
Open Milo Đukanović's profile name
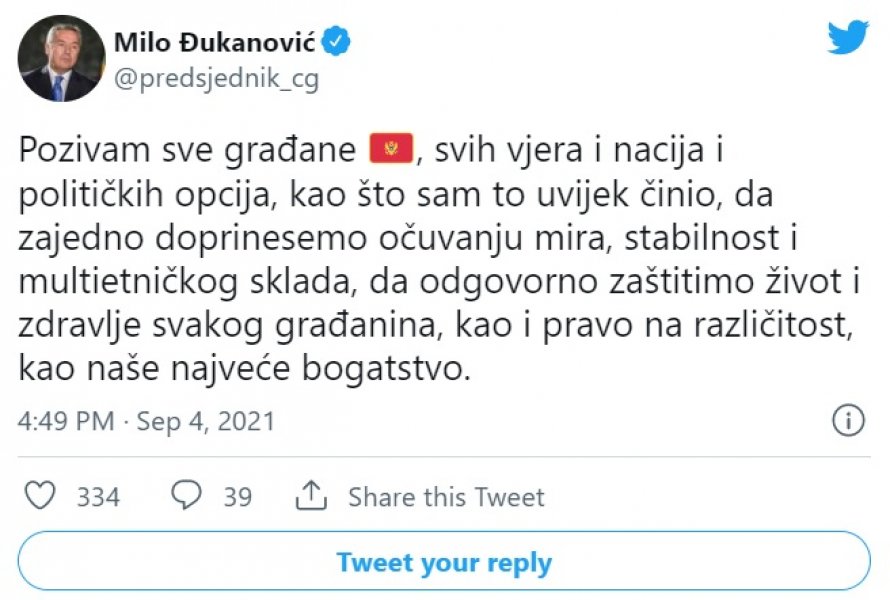coord(218,38)
